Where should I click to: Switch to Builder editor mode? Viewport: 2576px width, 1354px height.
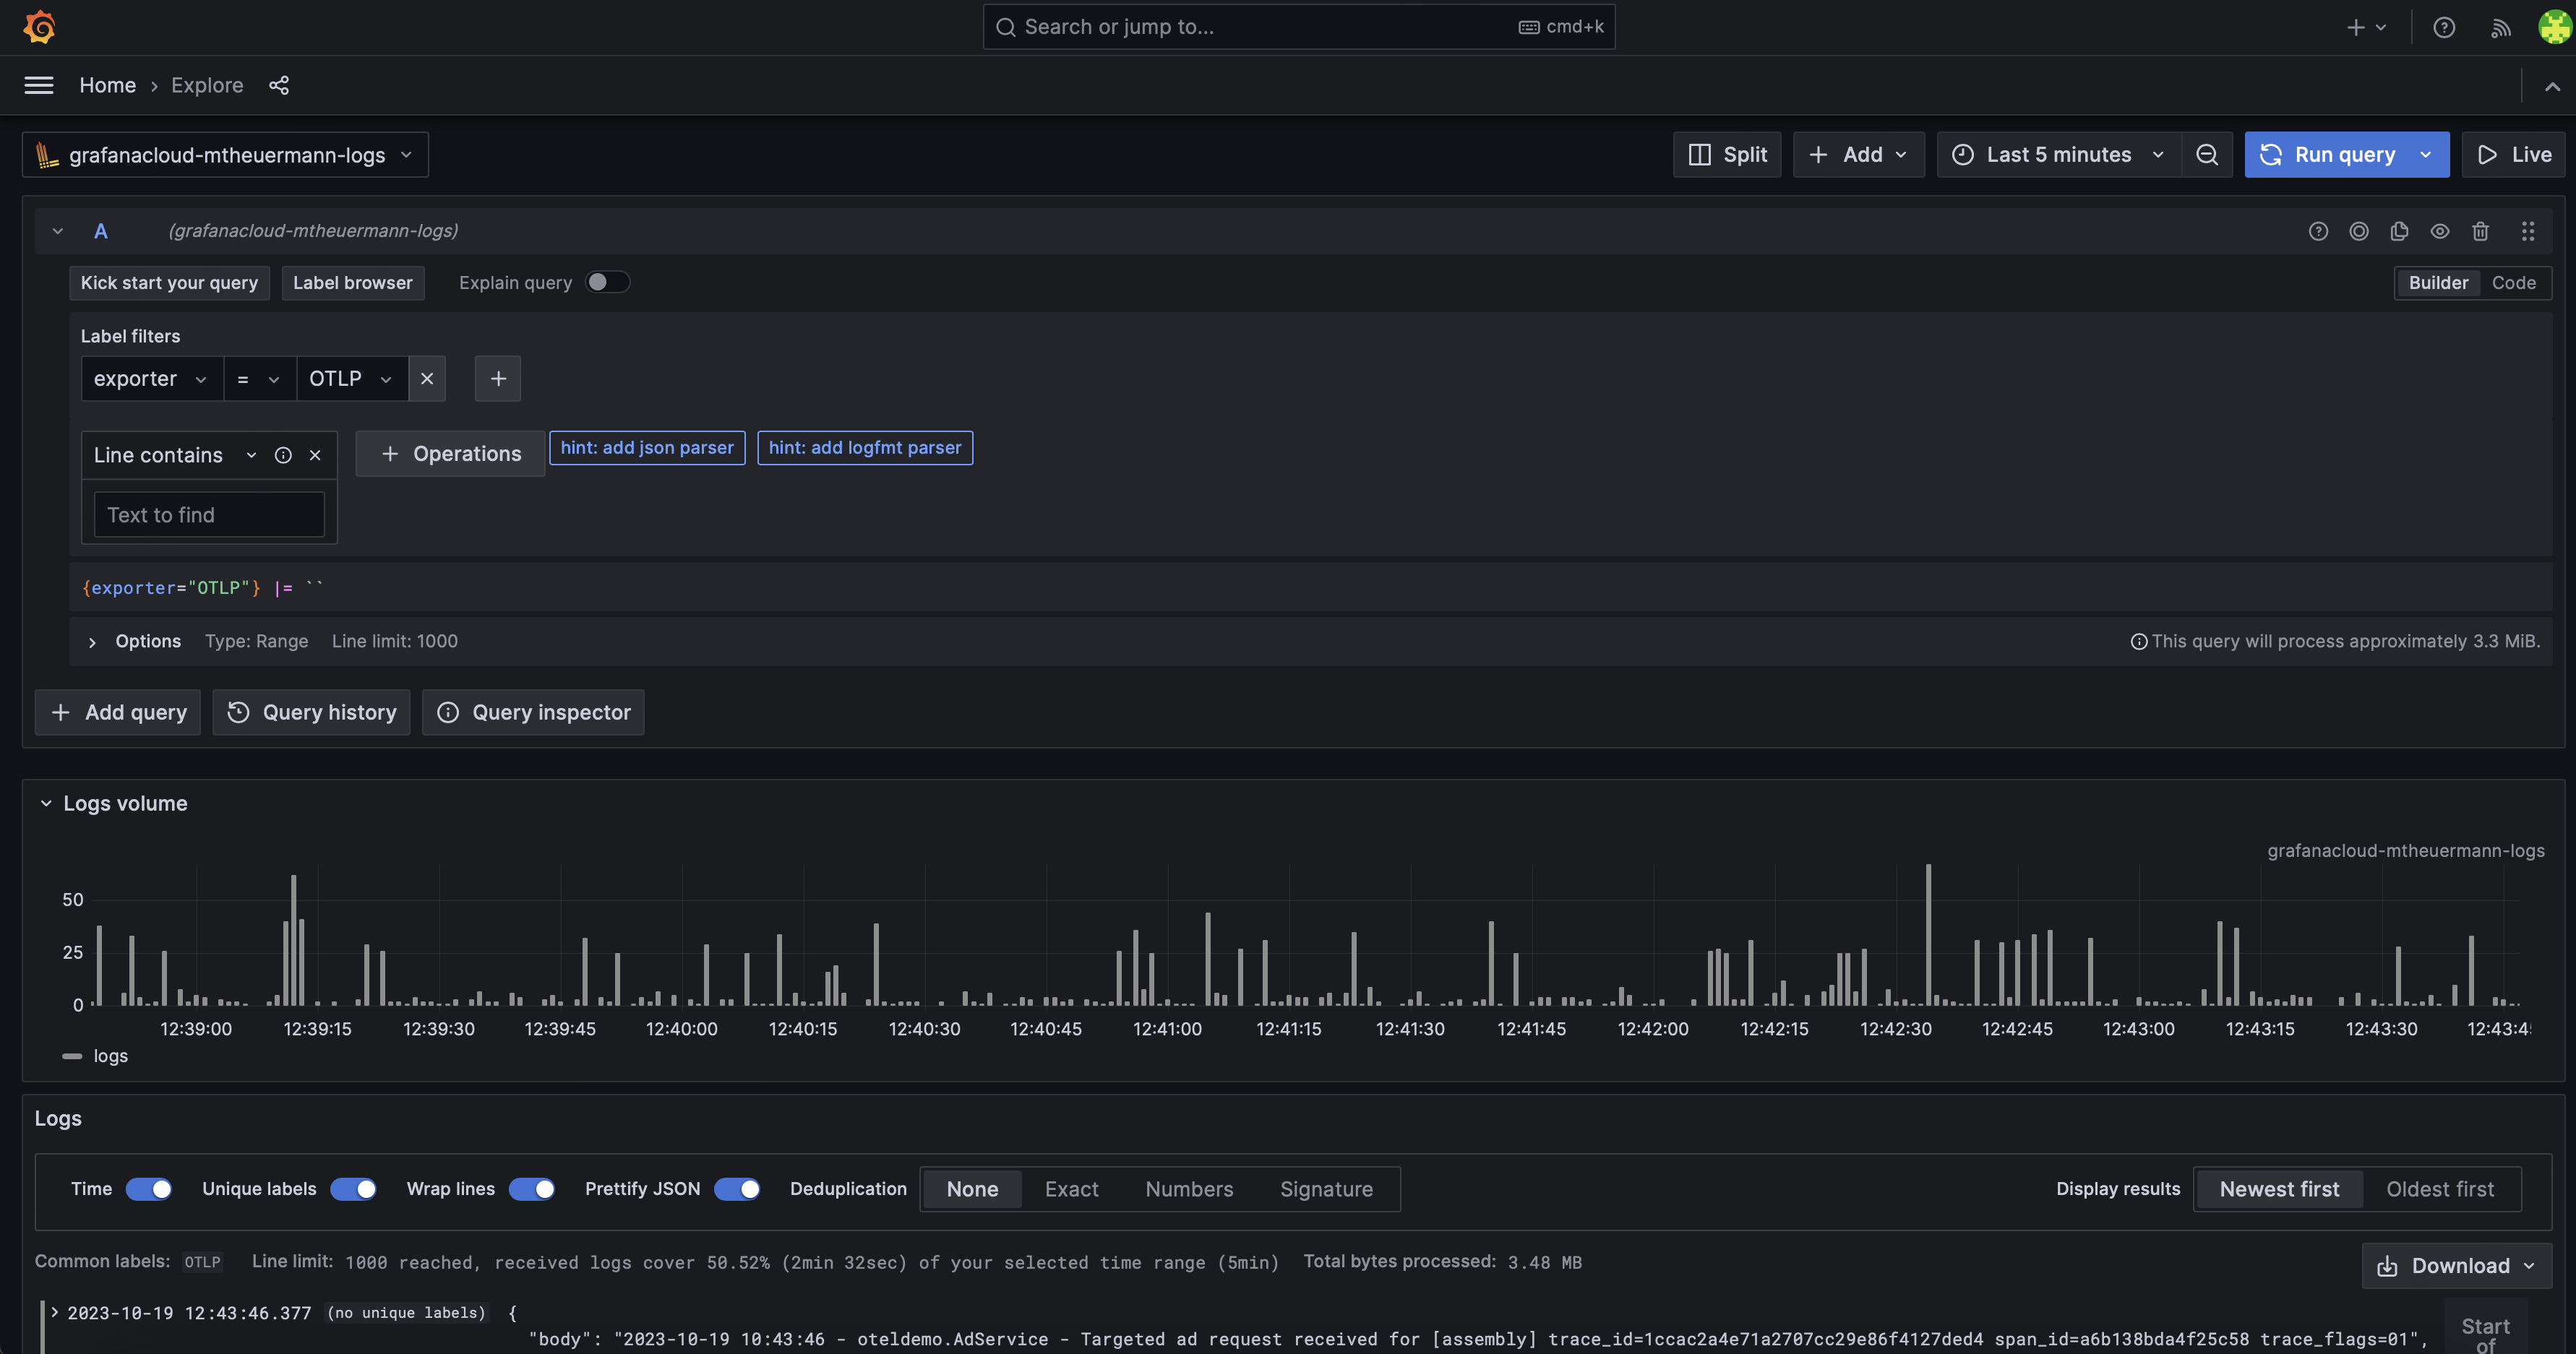tap(2438, 282)
